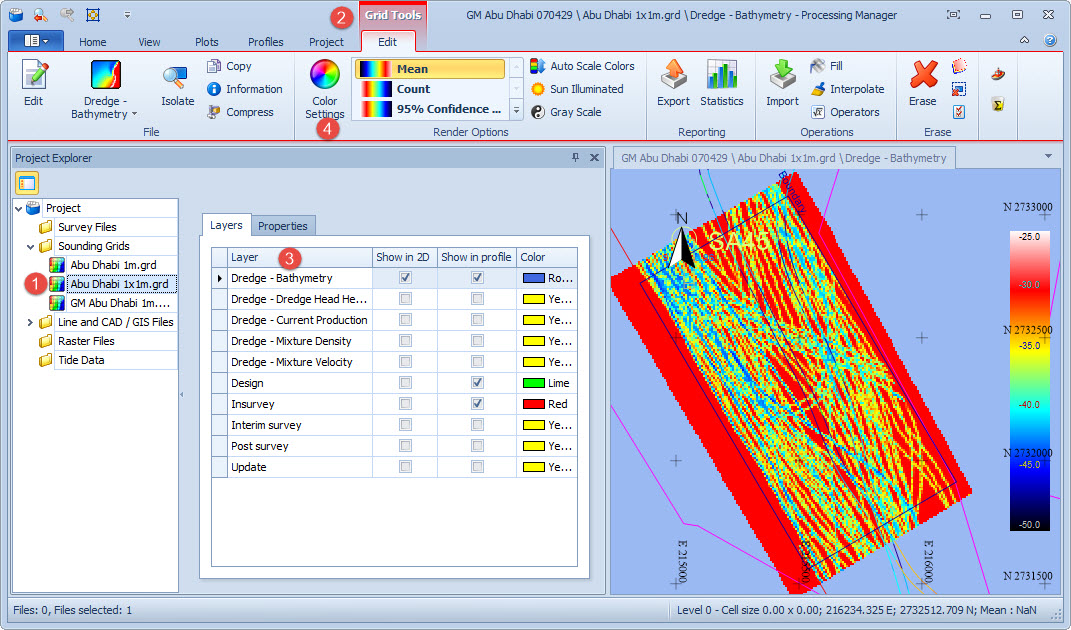Enable Show in 2D for Post survey
The height and width of the screenshot is (630, 1071).
[x=405, y=446]
